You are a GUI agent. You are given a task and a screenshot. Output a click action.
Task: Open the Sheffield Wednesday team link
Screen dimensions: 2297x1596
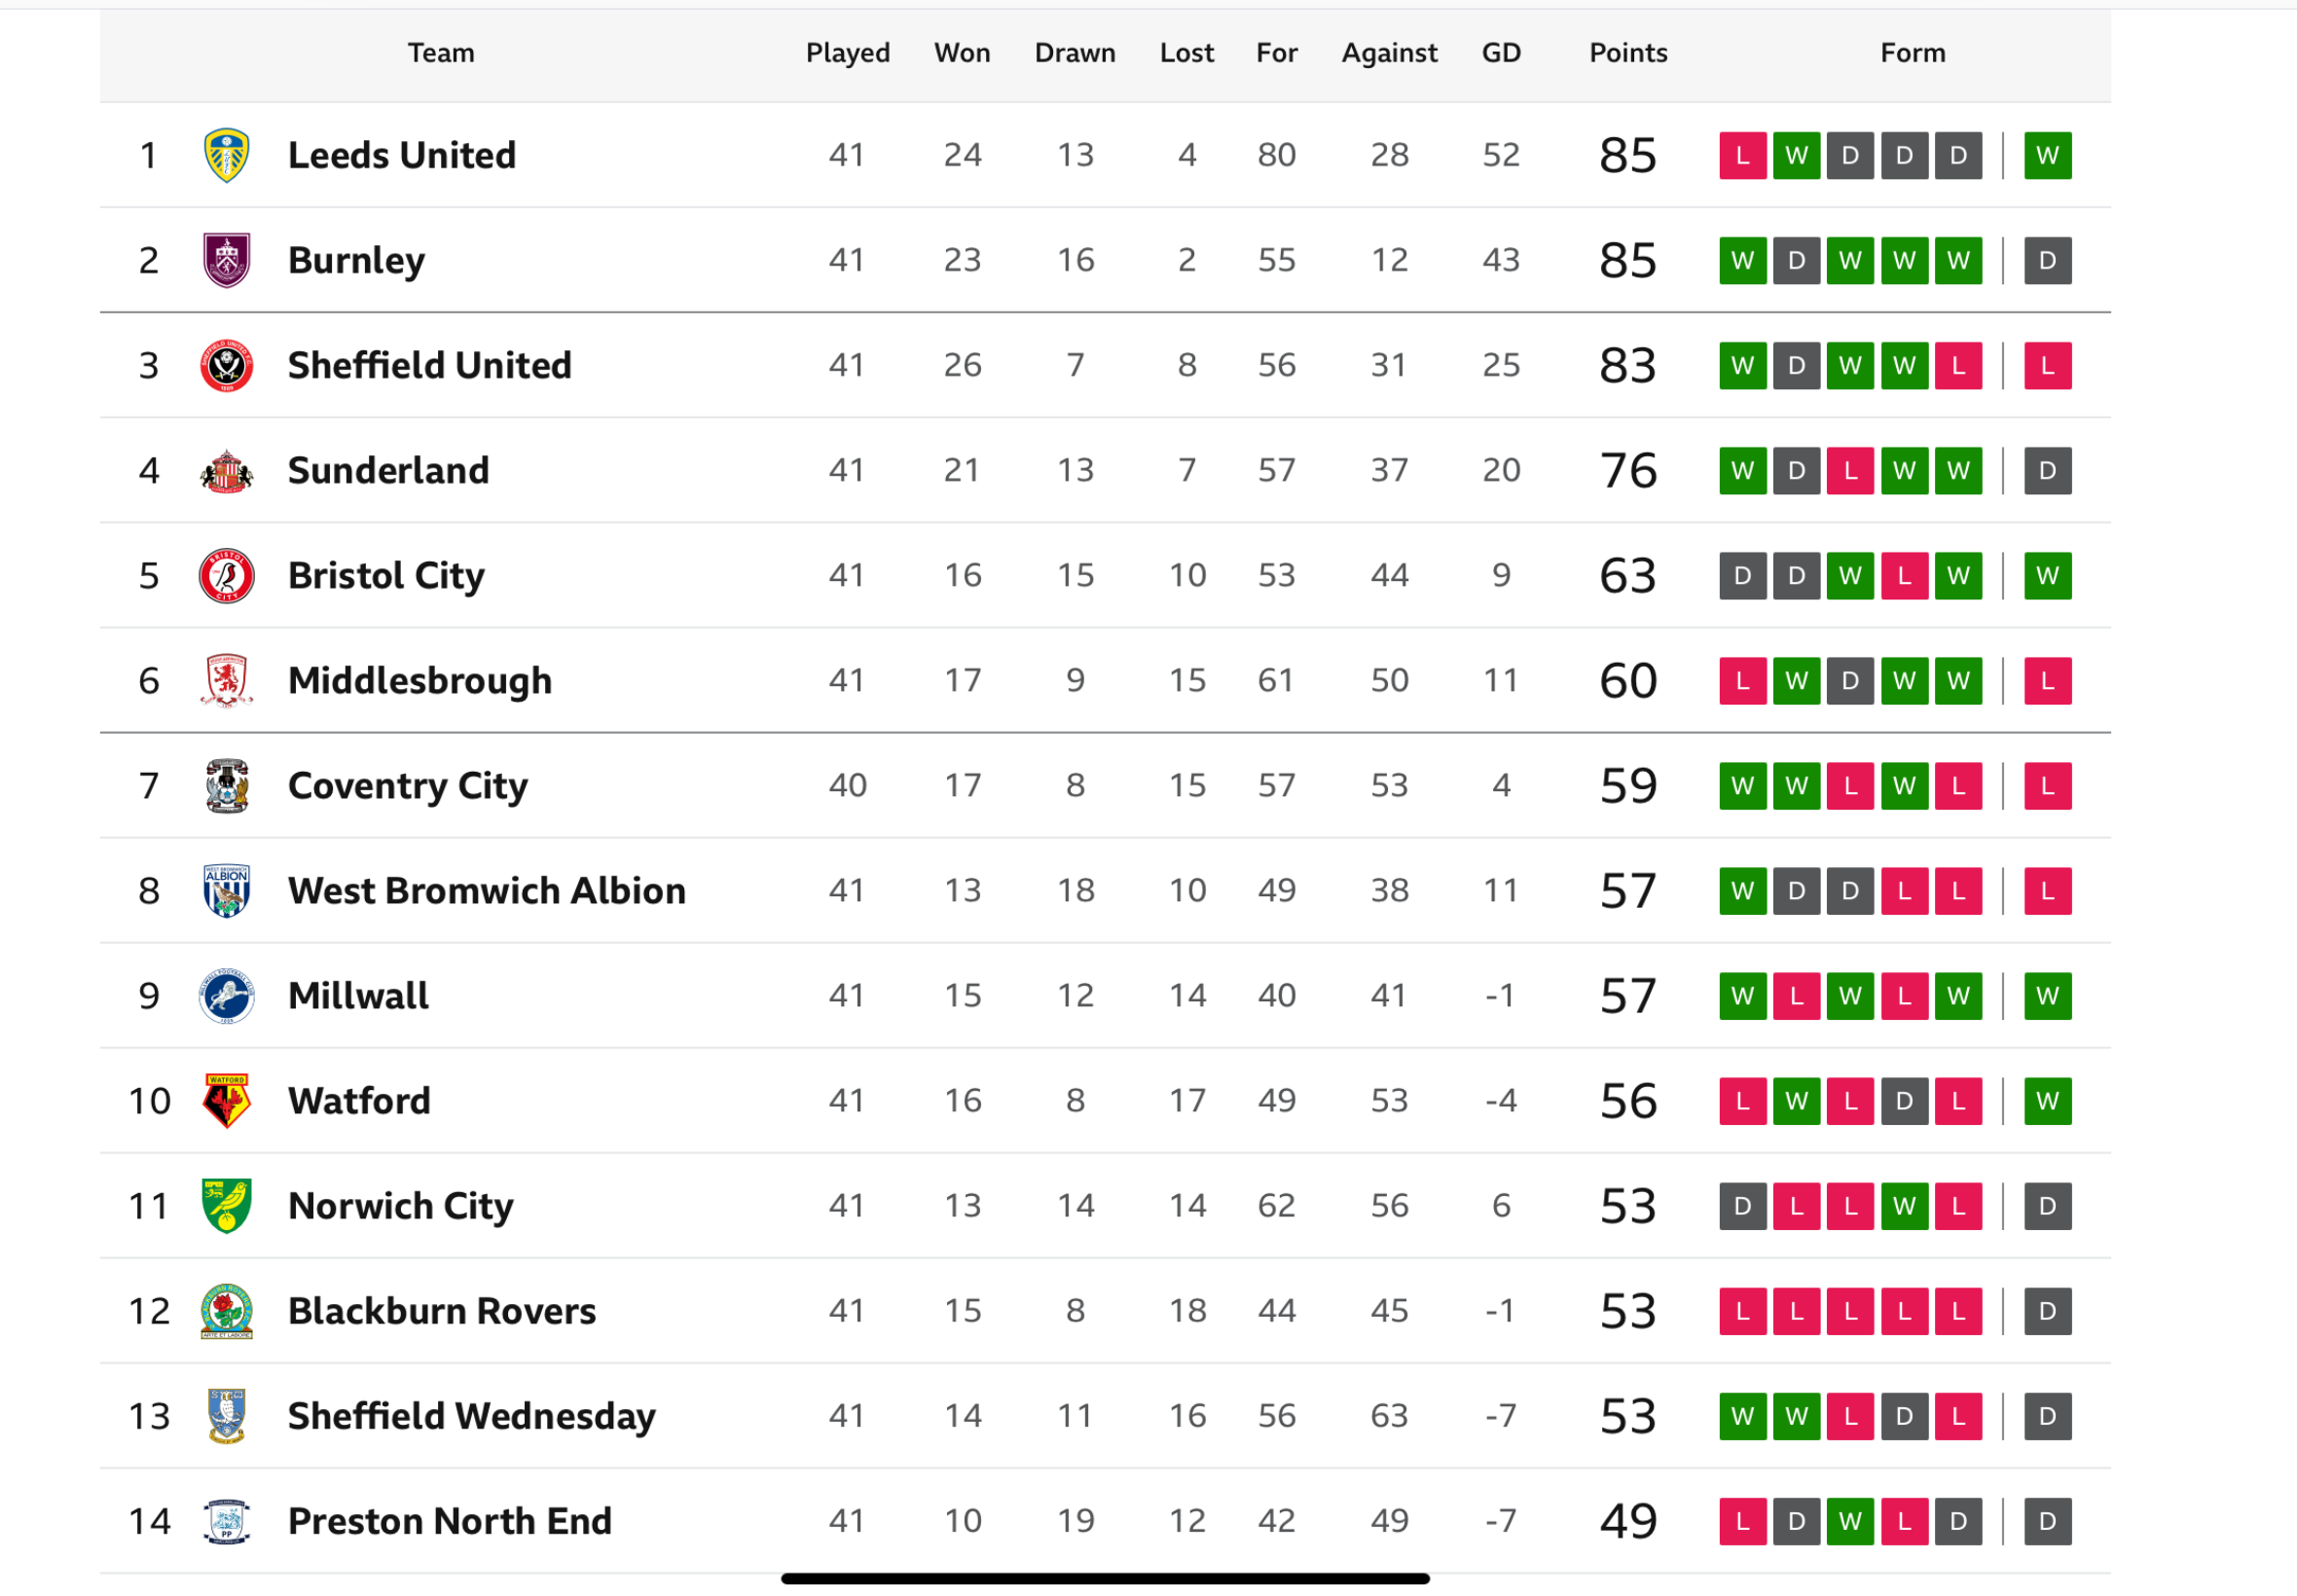click(471, 1416)
